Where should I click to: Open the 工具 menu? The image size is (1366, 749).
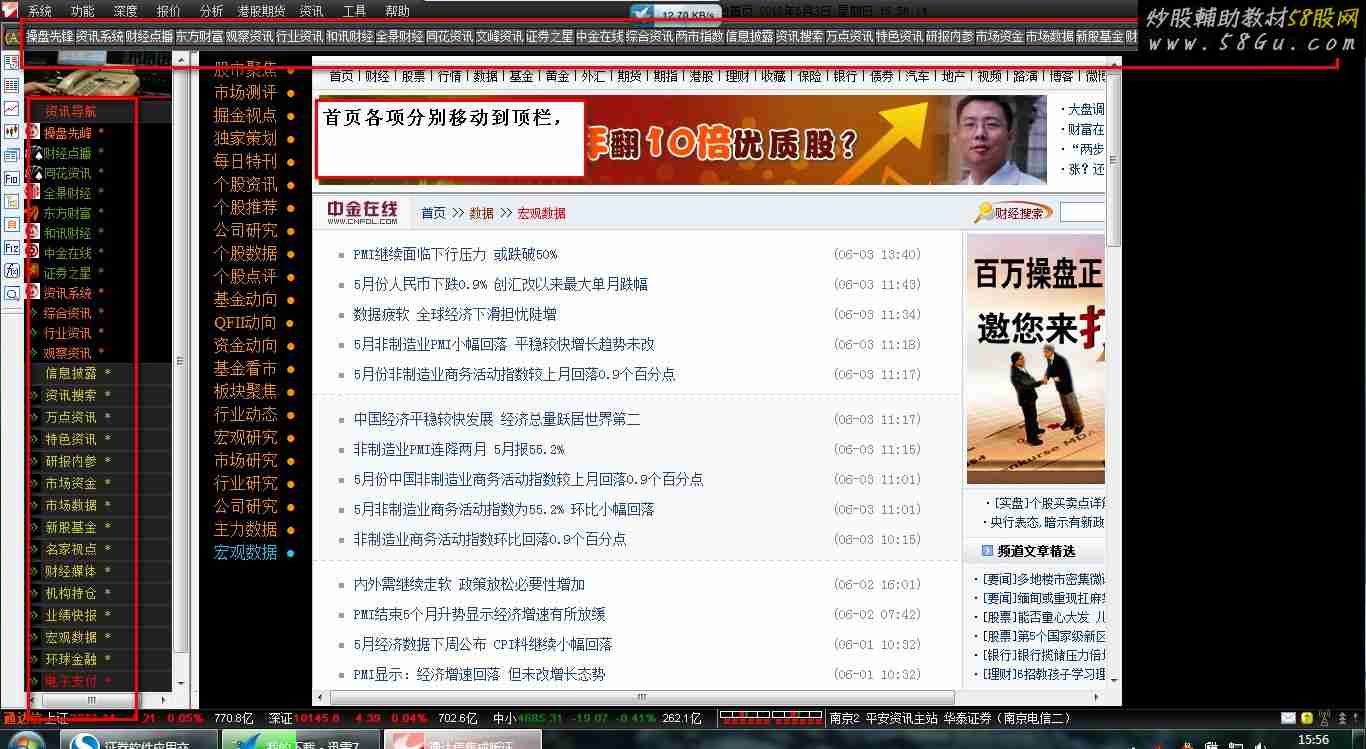(x=354, y=11)
